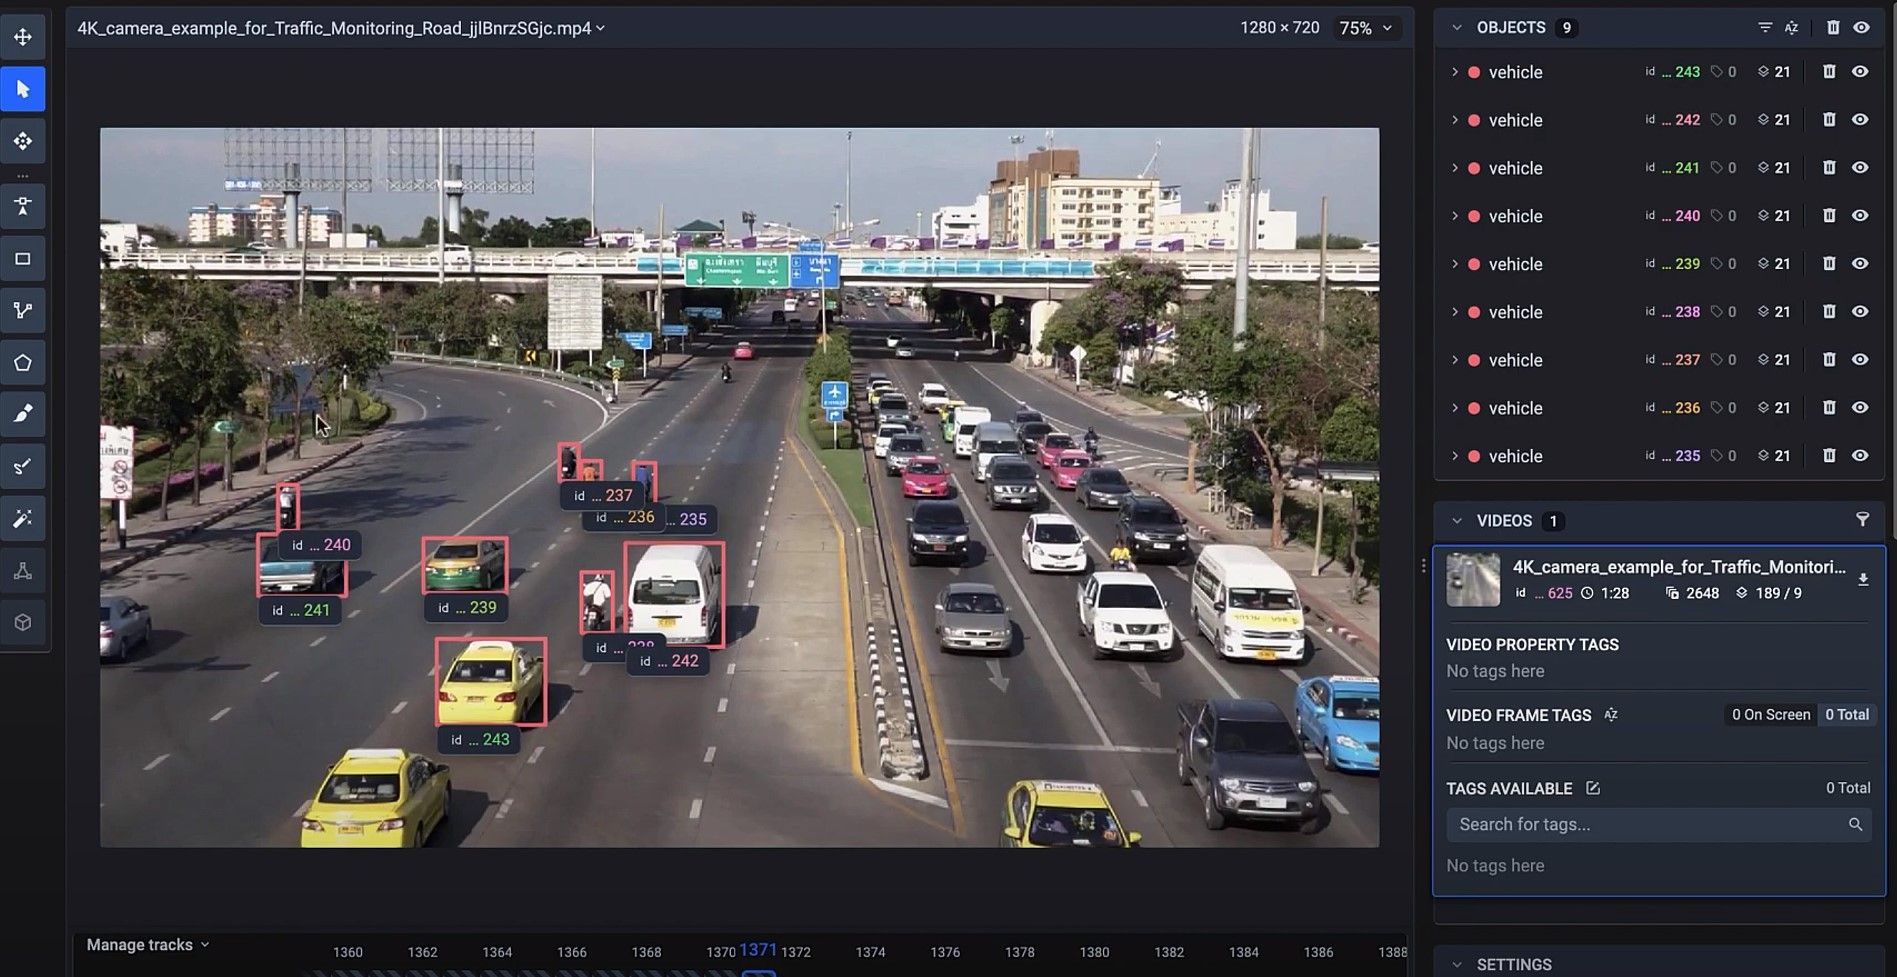Viewport: 1897px width, 977px height.
Task: Open the Magic Wand auto-annotation tool
Action: click(23, 518)
